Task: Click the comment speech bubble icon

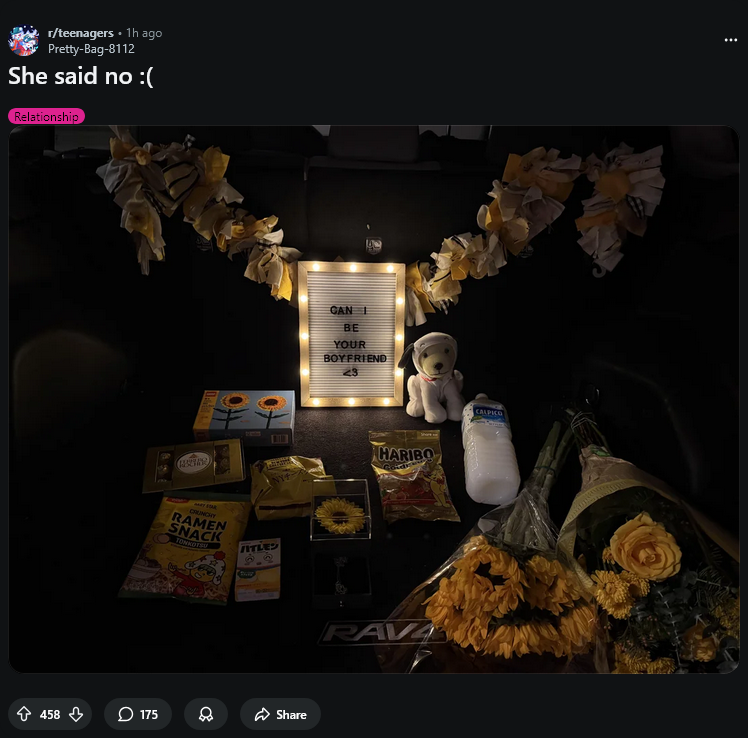Action: (x=125, y=714)
